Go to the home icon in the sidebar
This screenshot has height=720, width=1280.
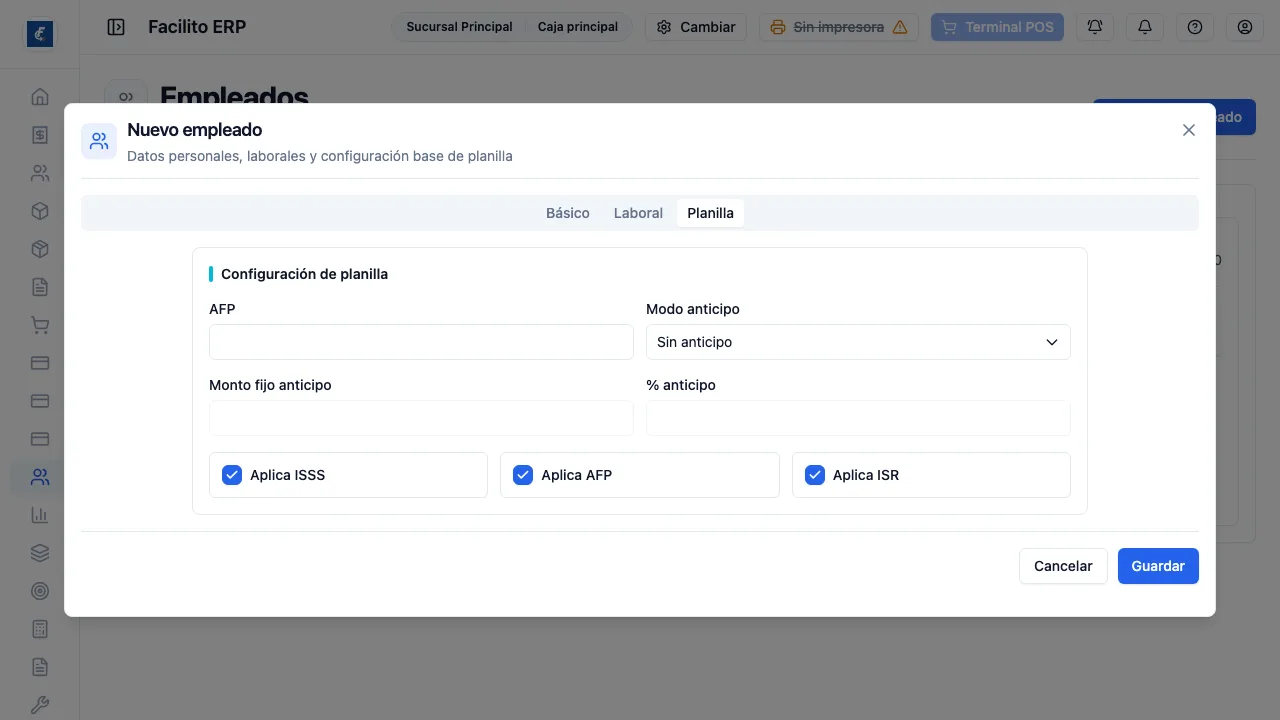point(40,97)
